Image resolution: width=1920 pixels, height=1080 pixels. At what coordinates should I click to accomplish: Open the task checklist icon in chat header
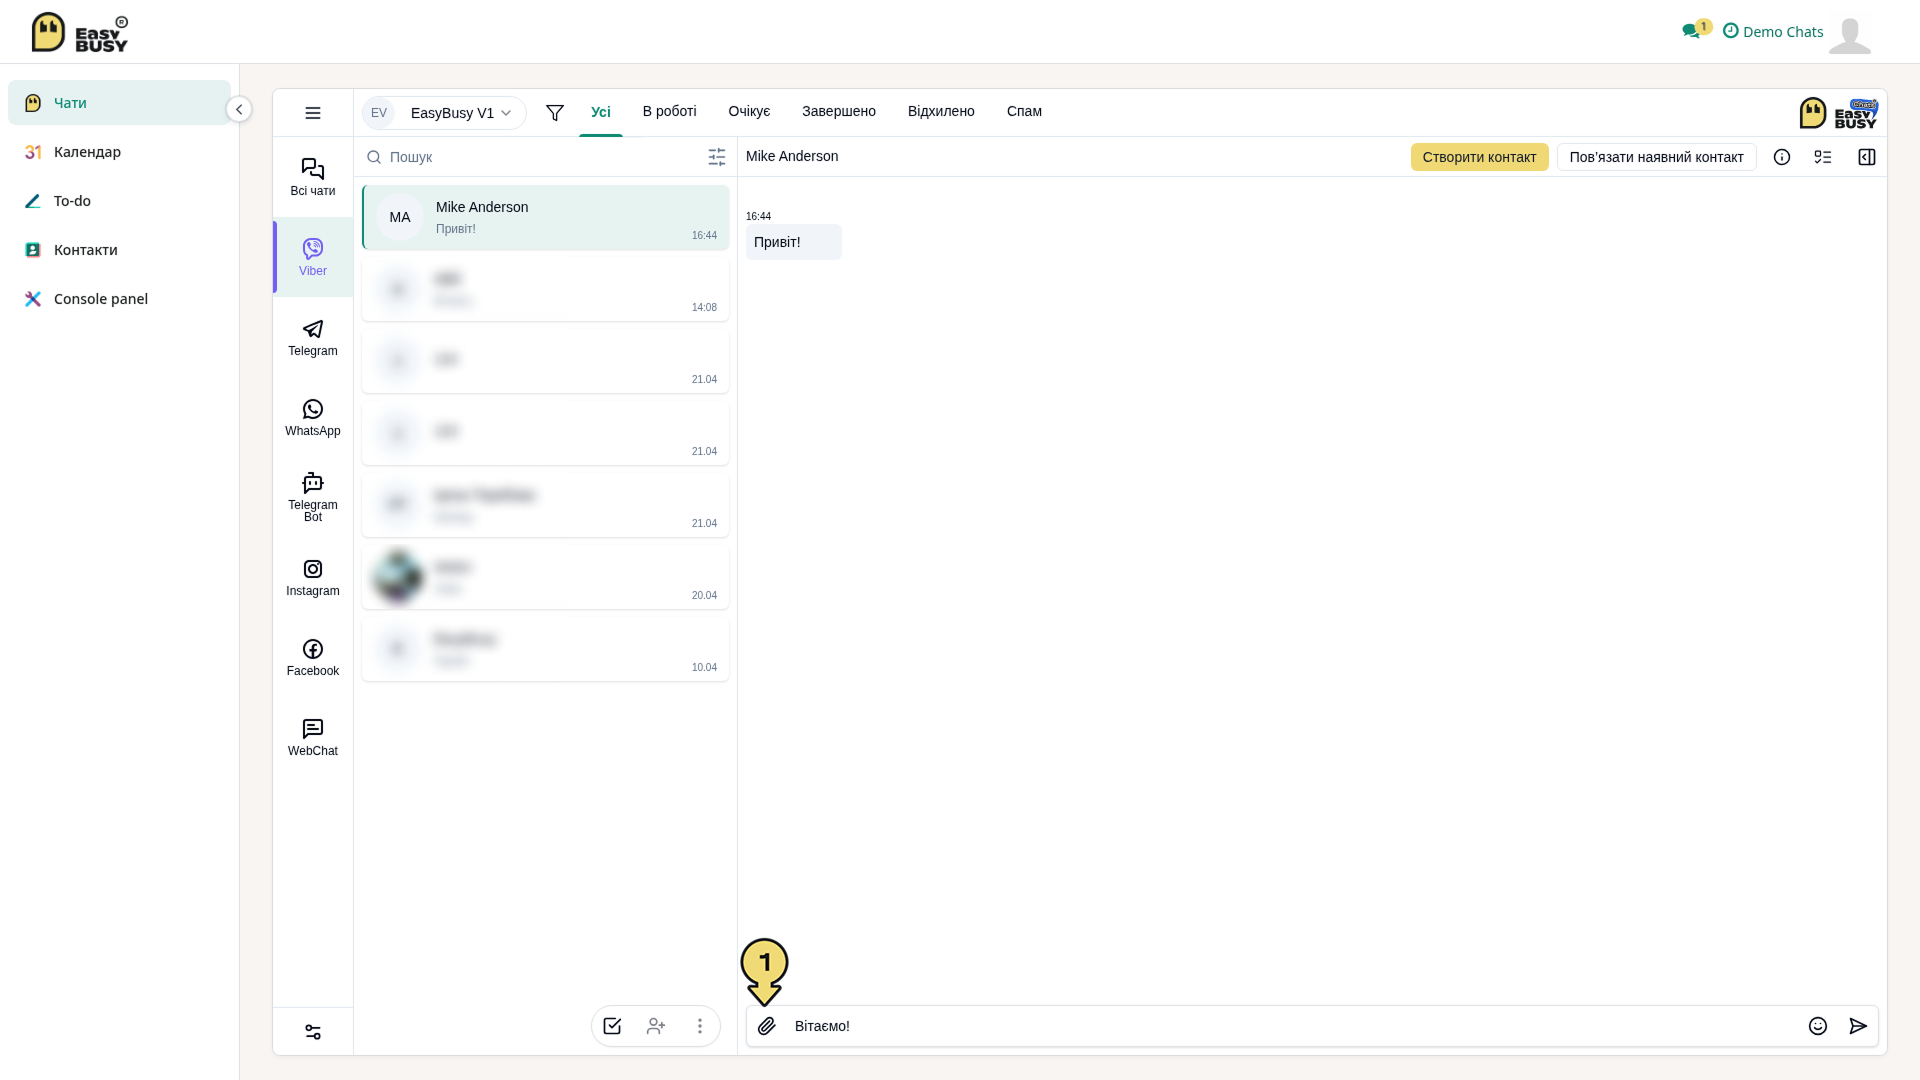pos(1823,157)
